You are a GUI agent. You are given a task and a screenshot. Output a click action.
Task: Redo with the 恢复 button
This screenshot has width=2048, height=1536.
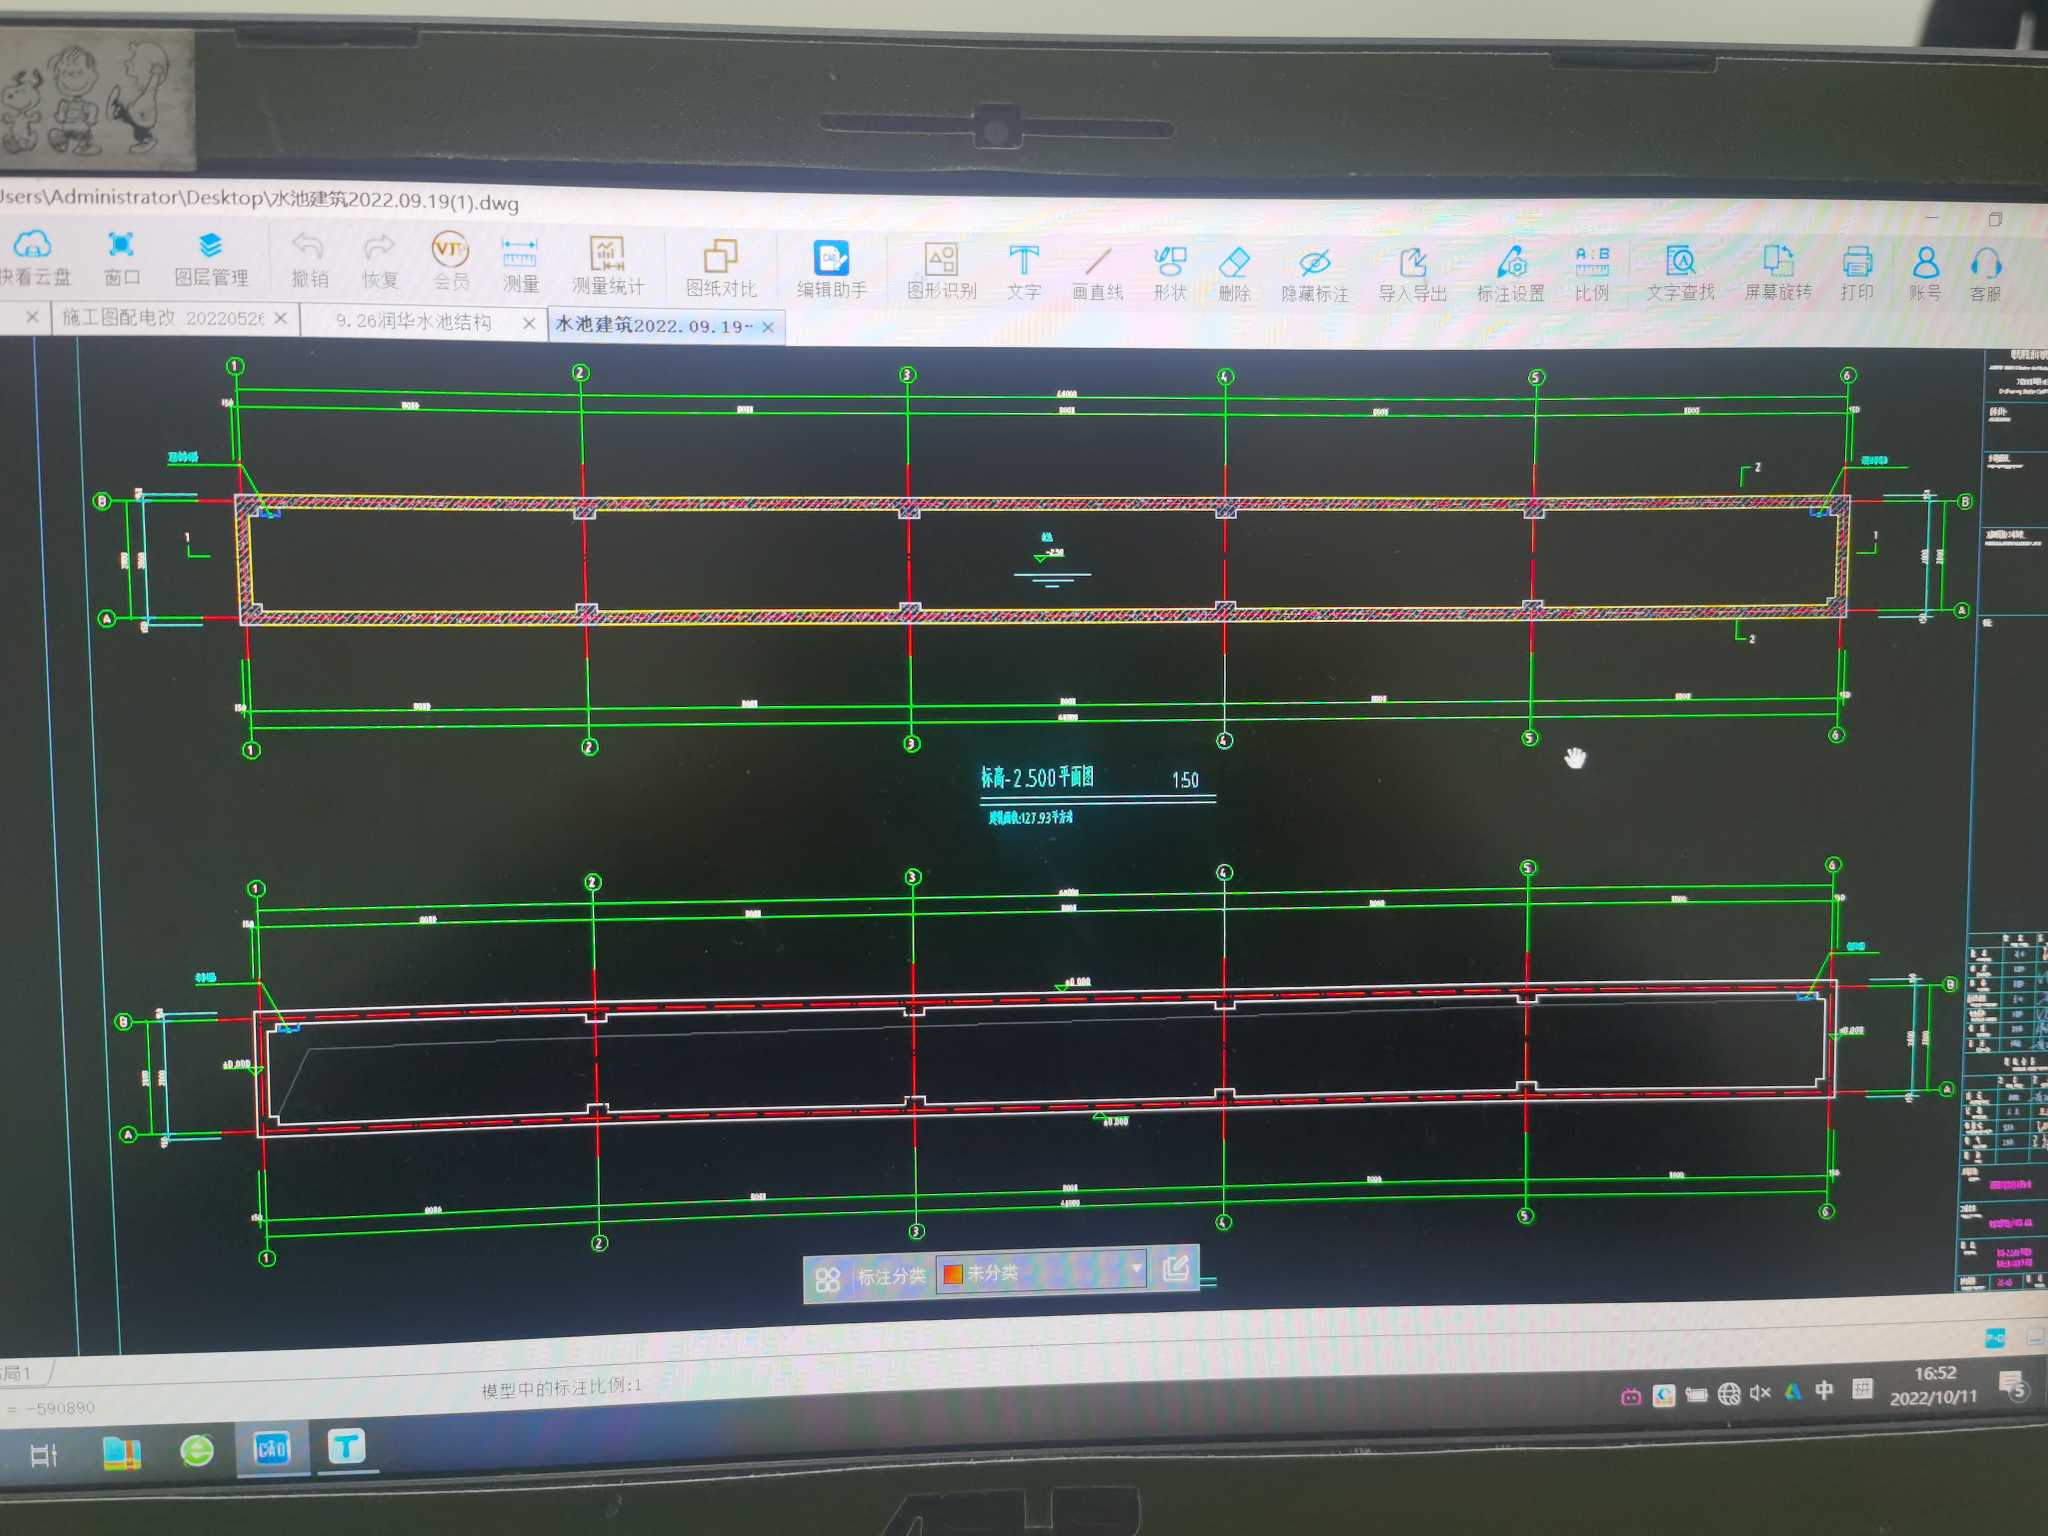coord(379,263)
